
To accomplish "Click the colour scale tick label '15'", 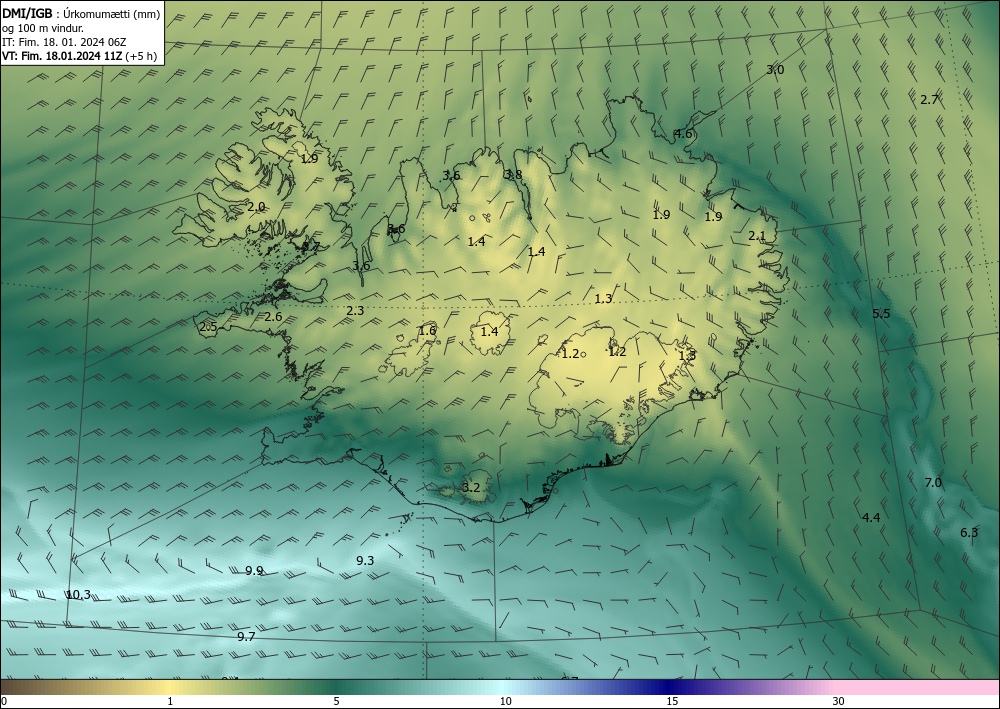I will pos(672,701).
